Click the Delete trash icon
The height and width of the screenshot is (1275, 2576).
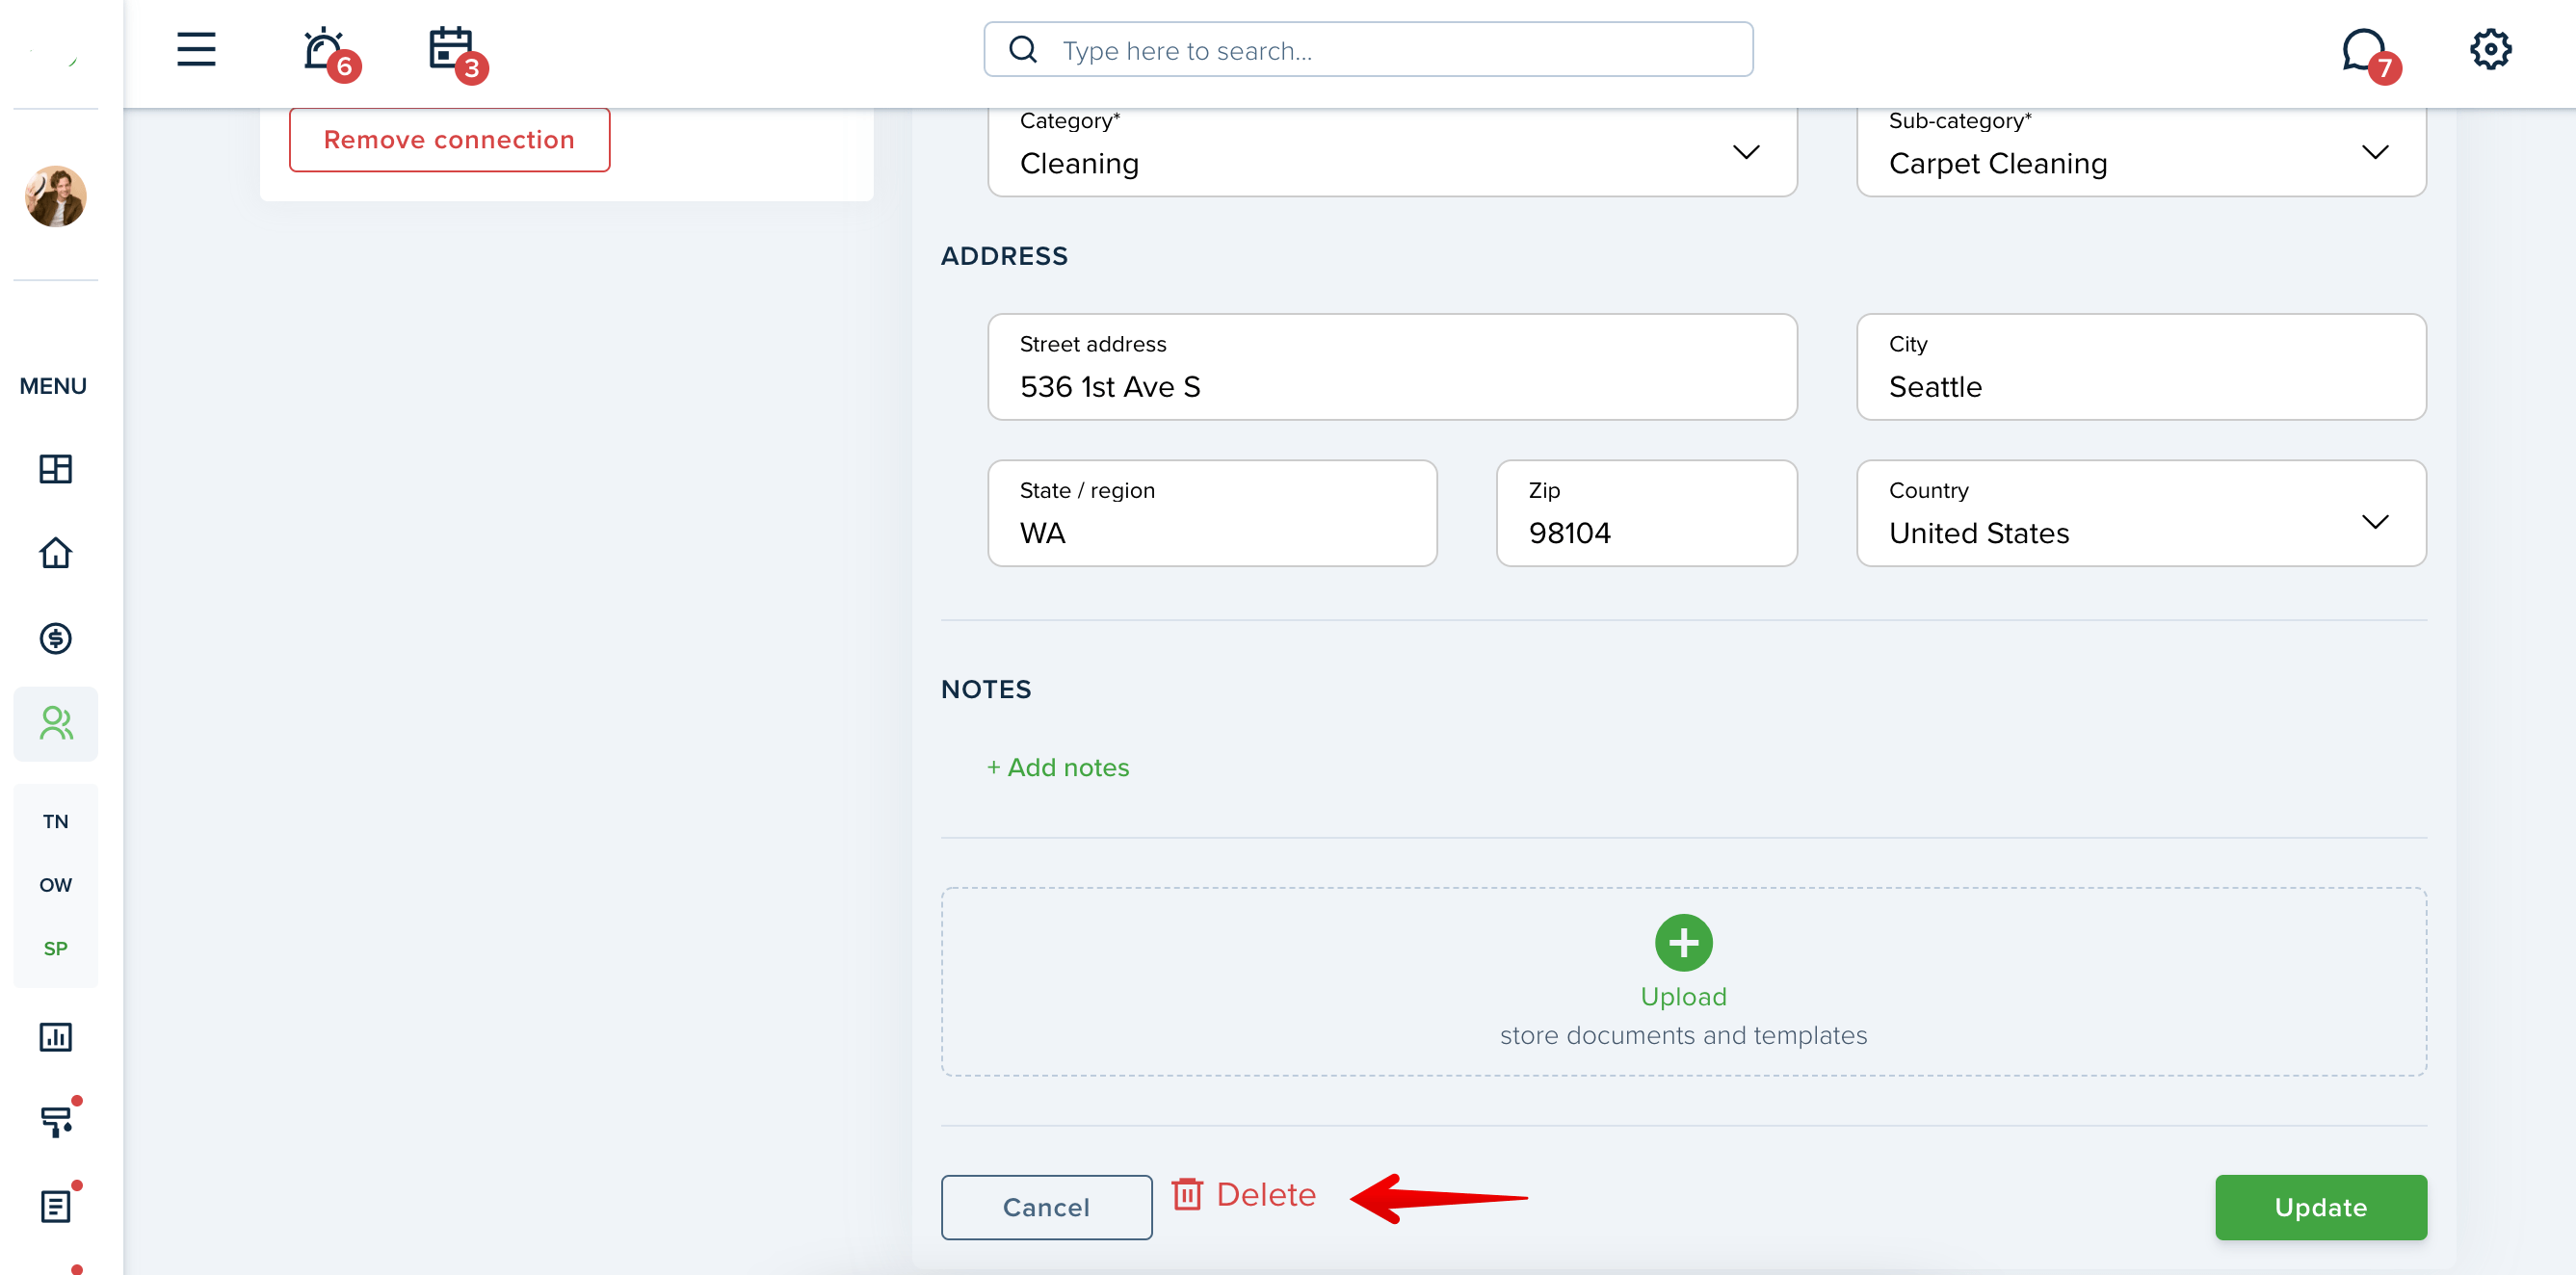point(1187,1194)
